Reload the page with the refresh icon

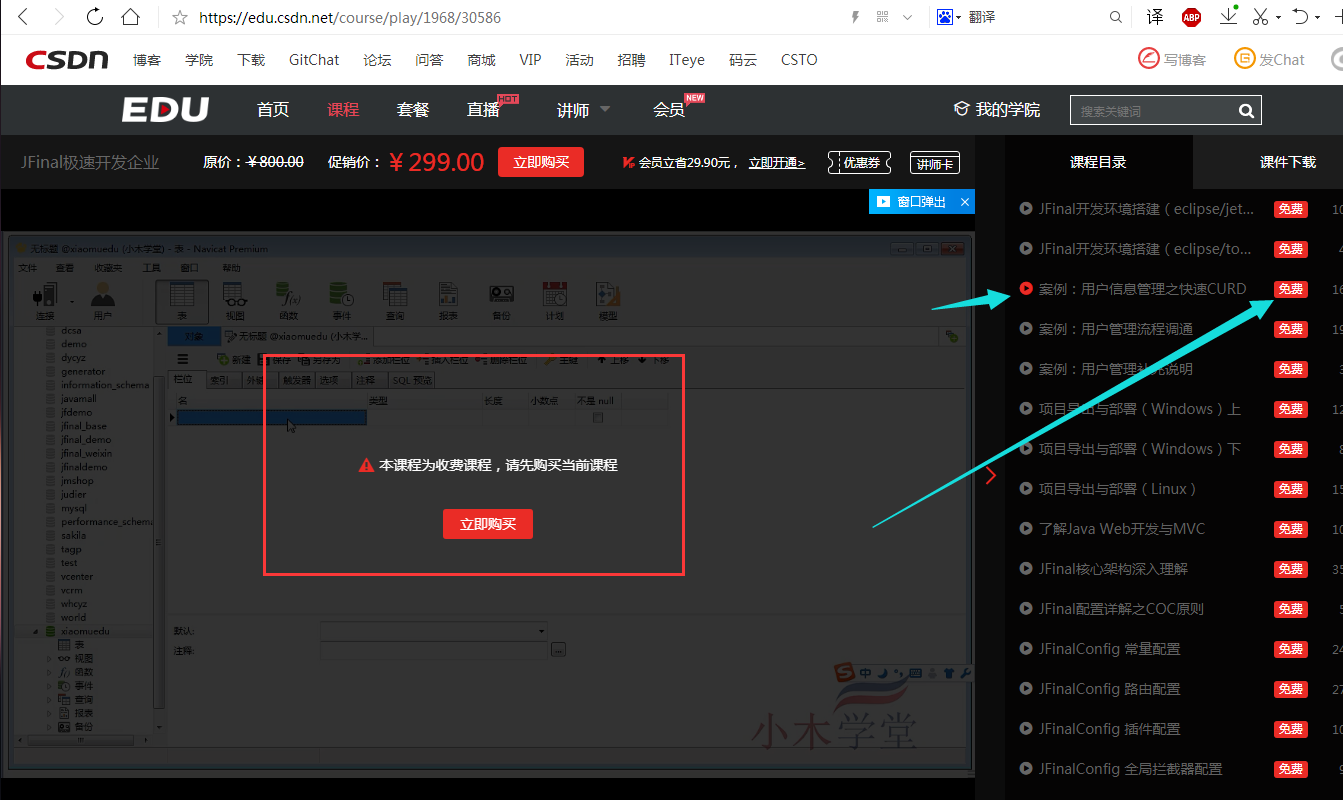tap(95, 17)
